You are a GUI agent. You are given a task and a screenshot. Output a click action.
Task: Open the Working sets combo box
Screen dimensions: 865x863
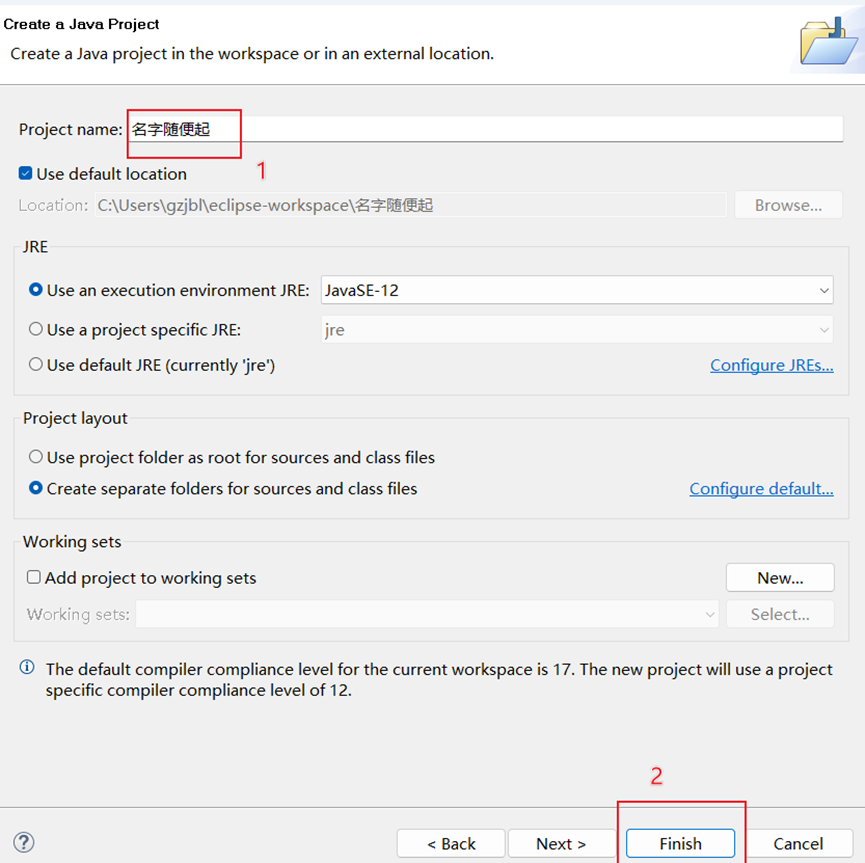[427, 614]
